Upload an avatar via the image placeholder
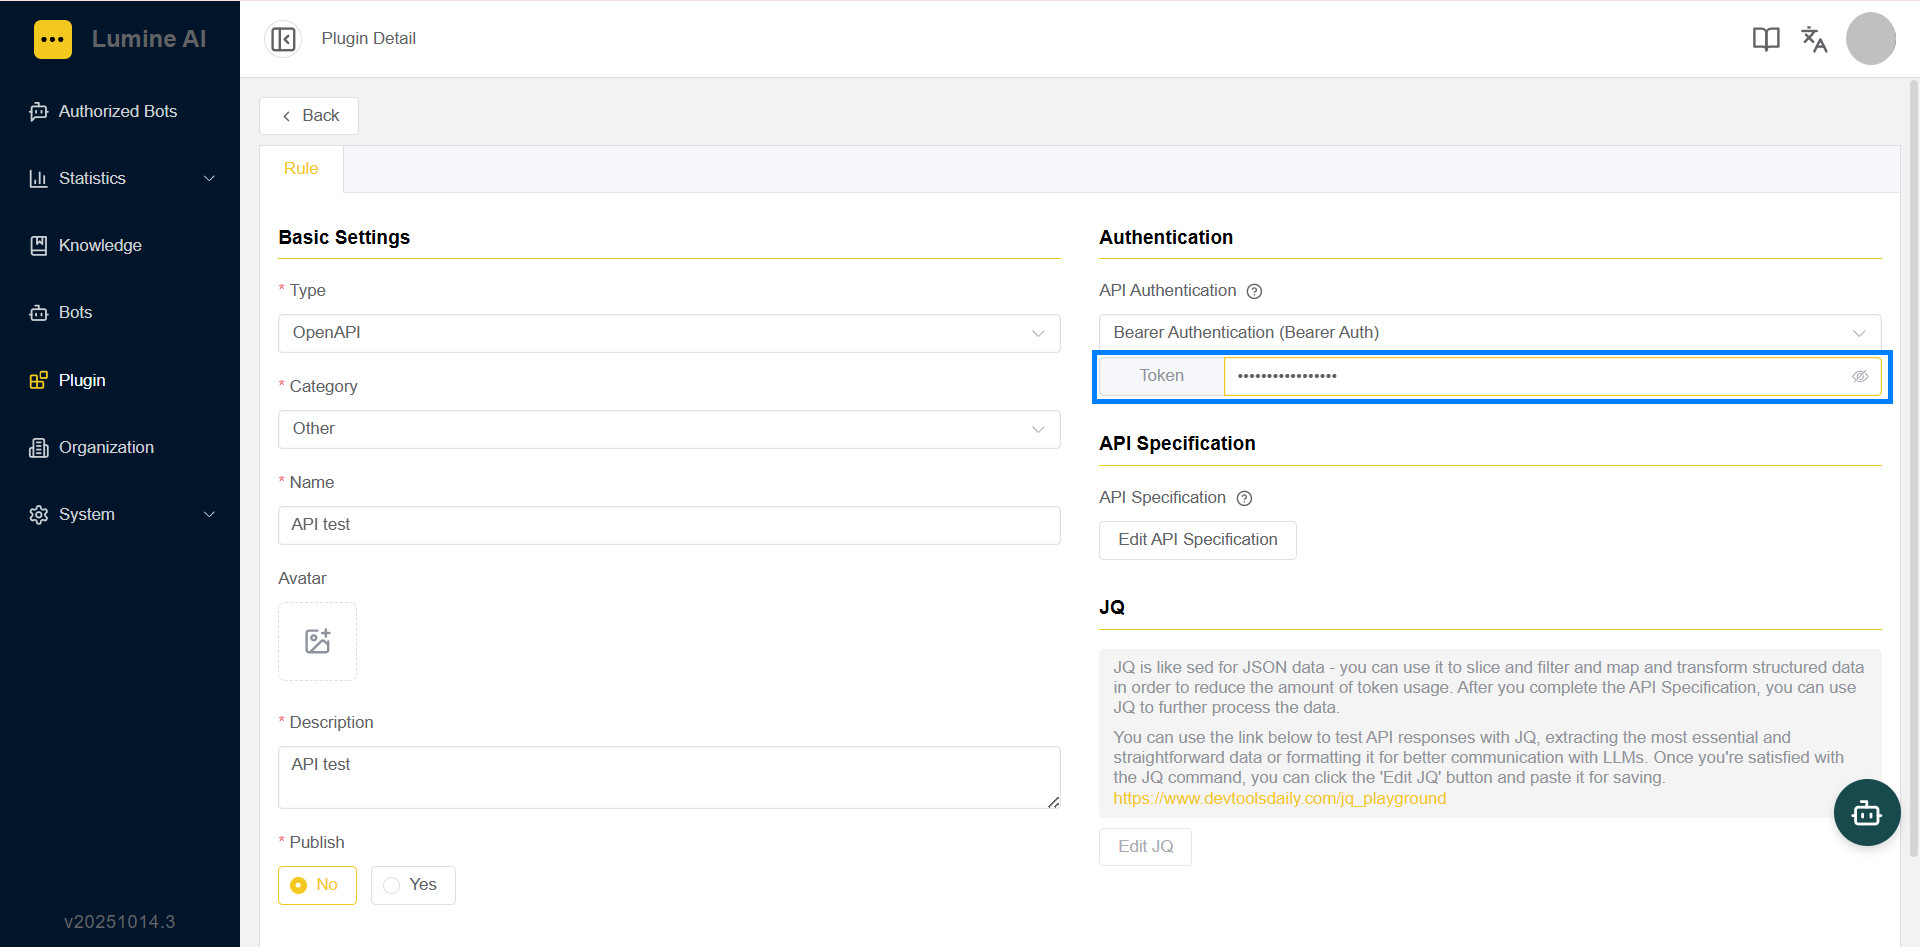 coord(317,641)
